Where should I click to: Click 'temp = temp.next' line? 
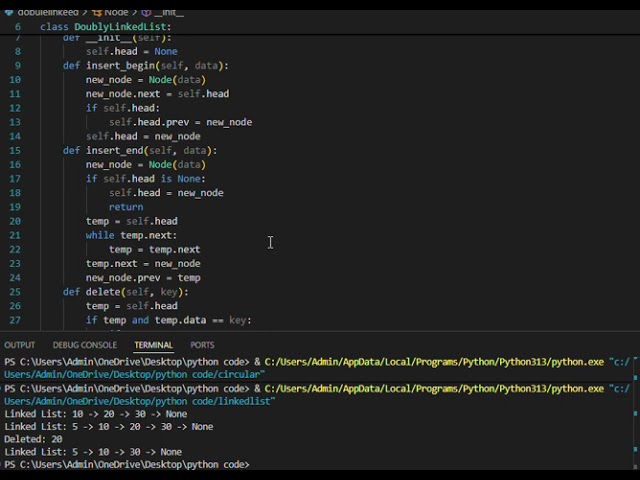coord(154,249)
